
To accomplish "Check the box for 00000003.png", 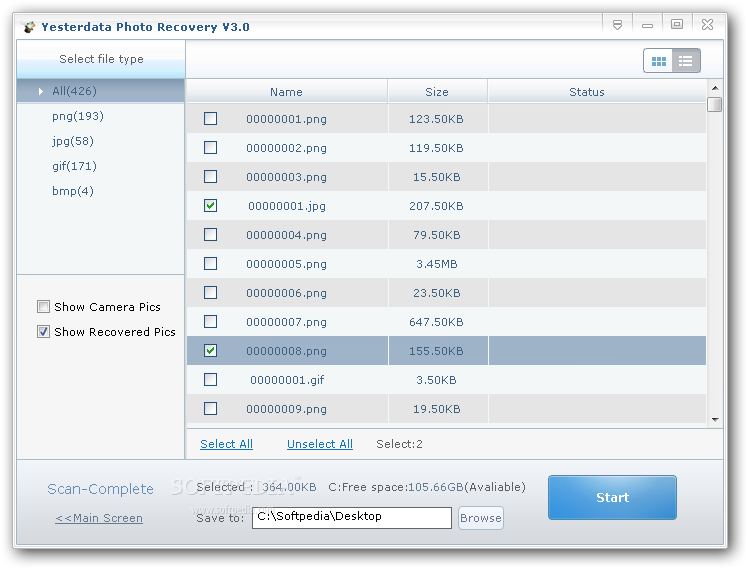I will 210,176.
